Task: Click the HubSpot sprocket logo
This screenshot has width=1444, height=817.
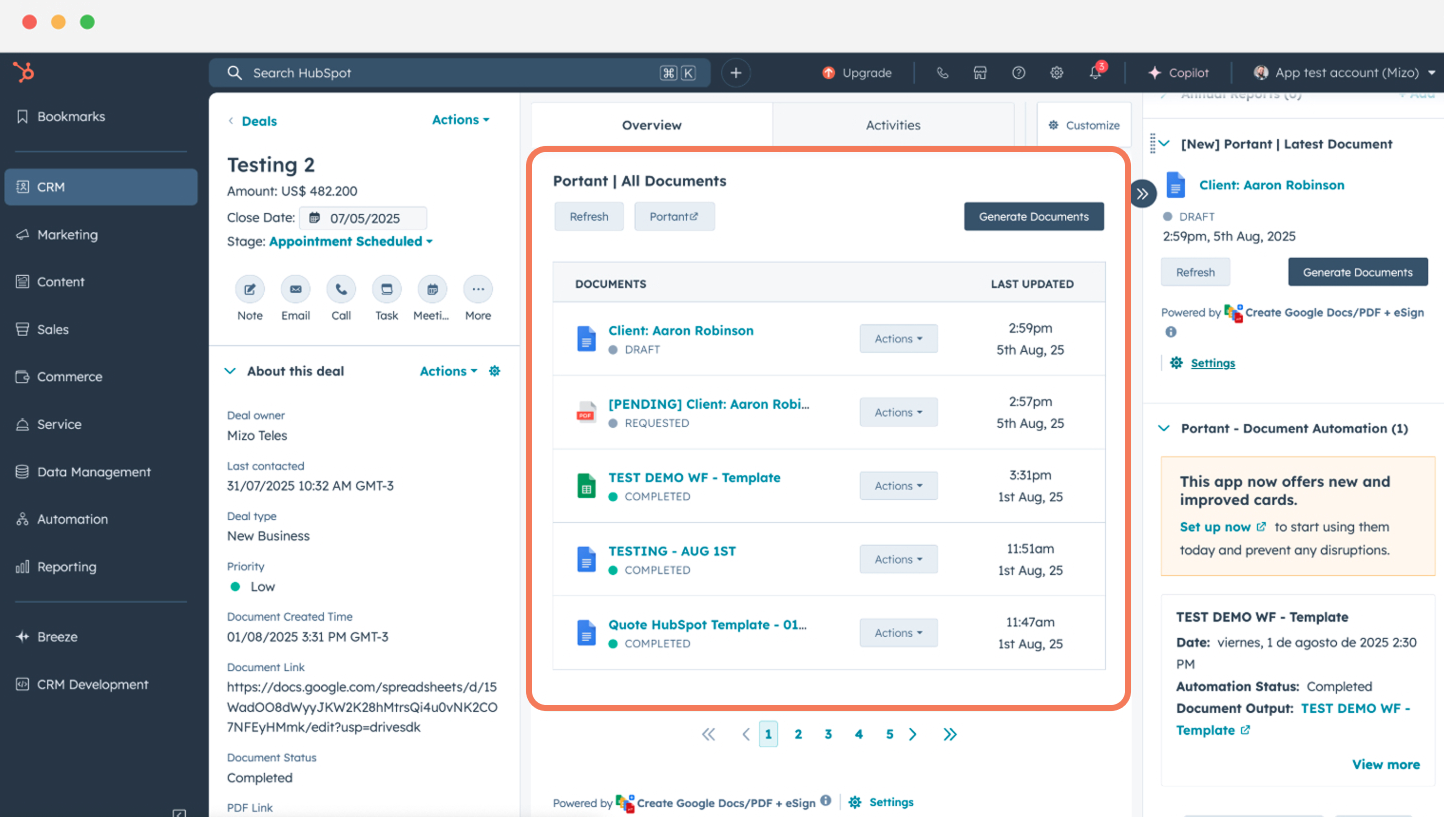Action: (x=24, y=72)
